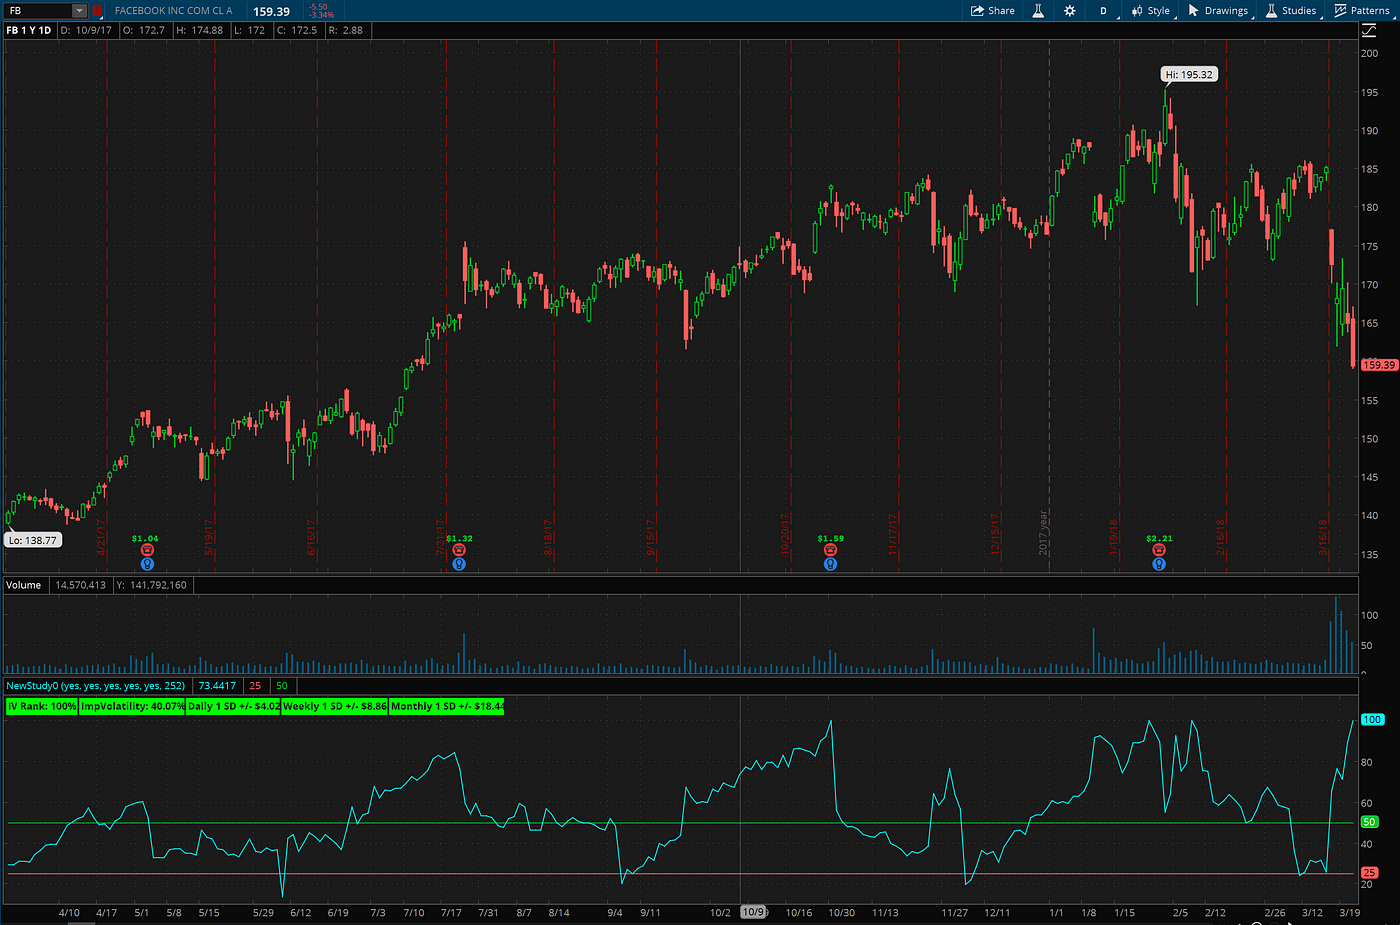Click the 'IV Rank: 100%' green label
This screenshot has height=925, width=1400.
42,706
